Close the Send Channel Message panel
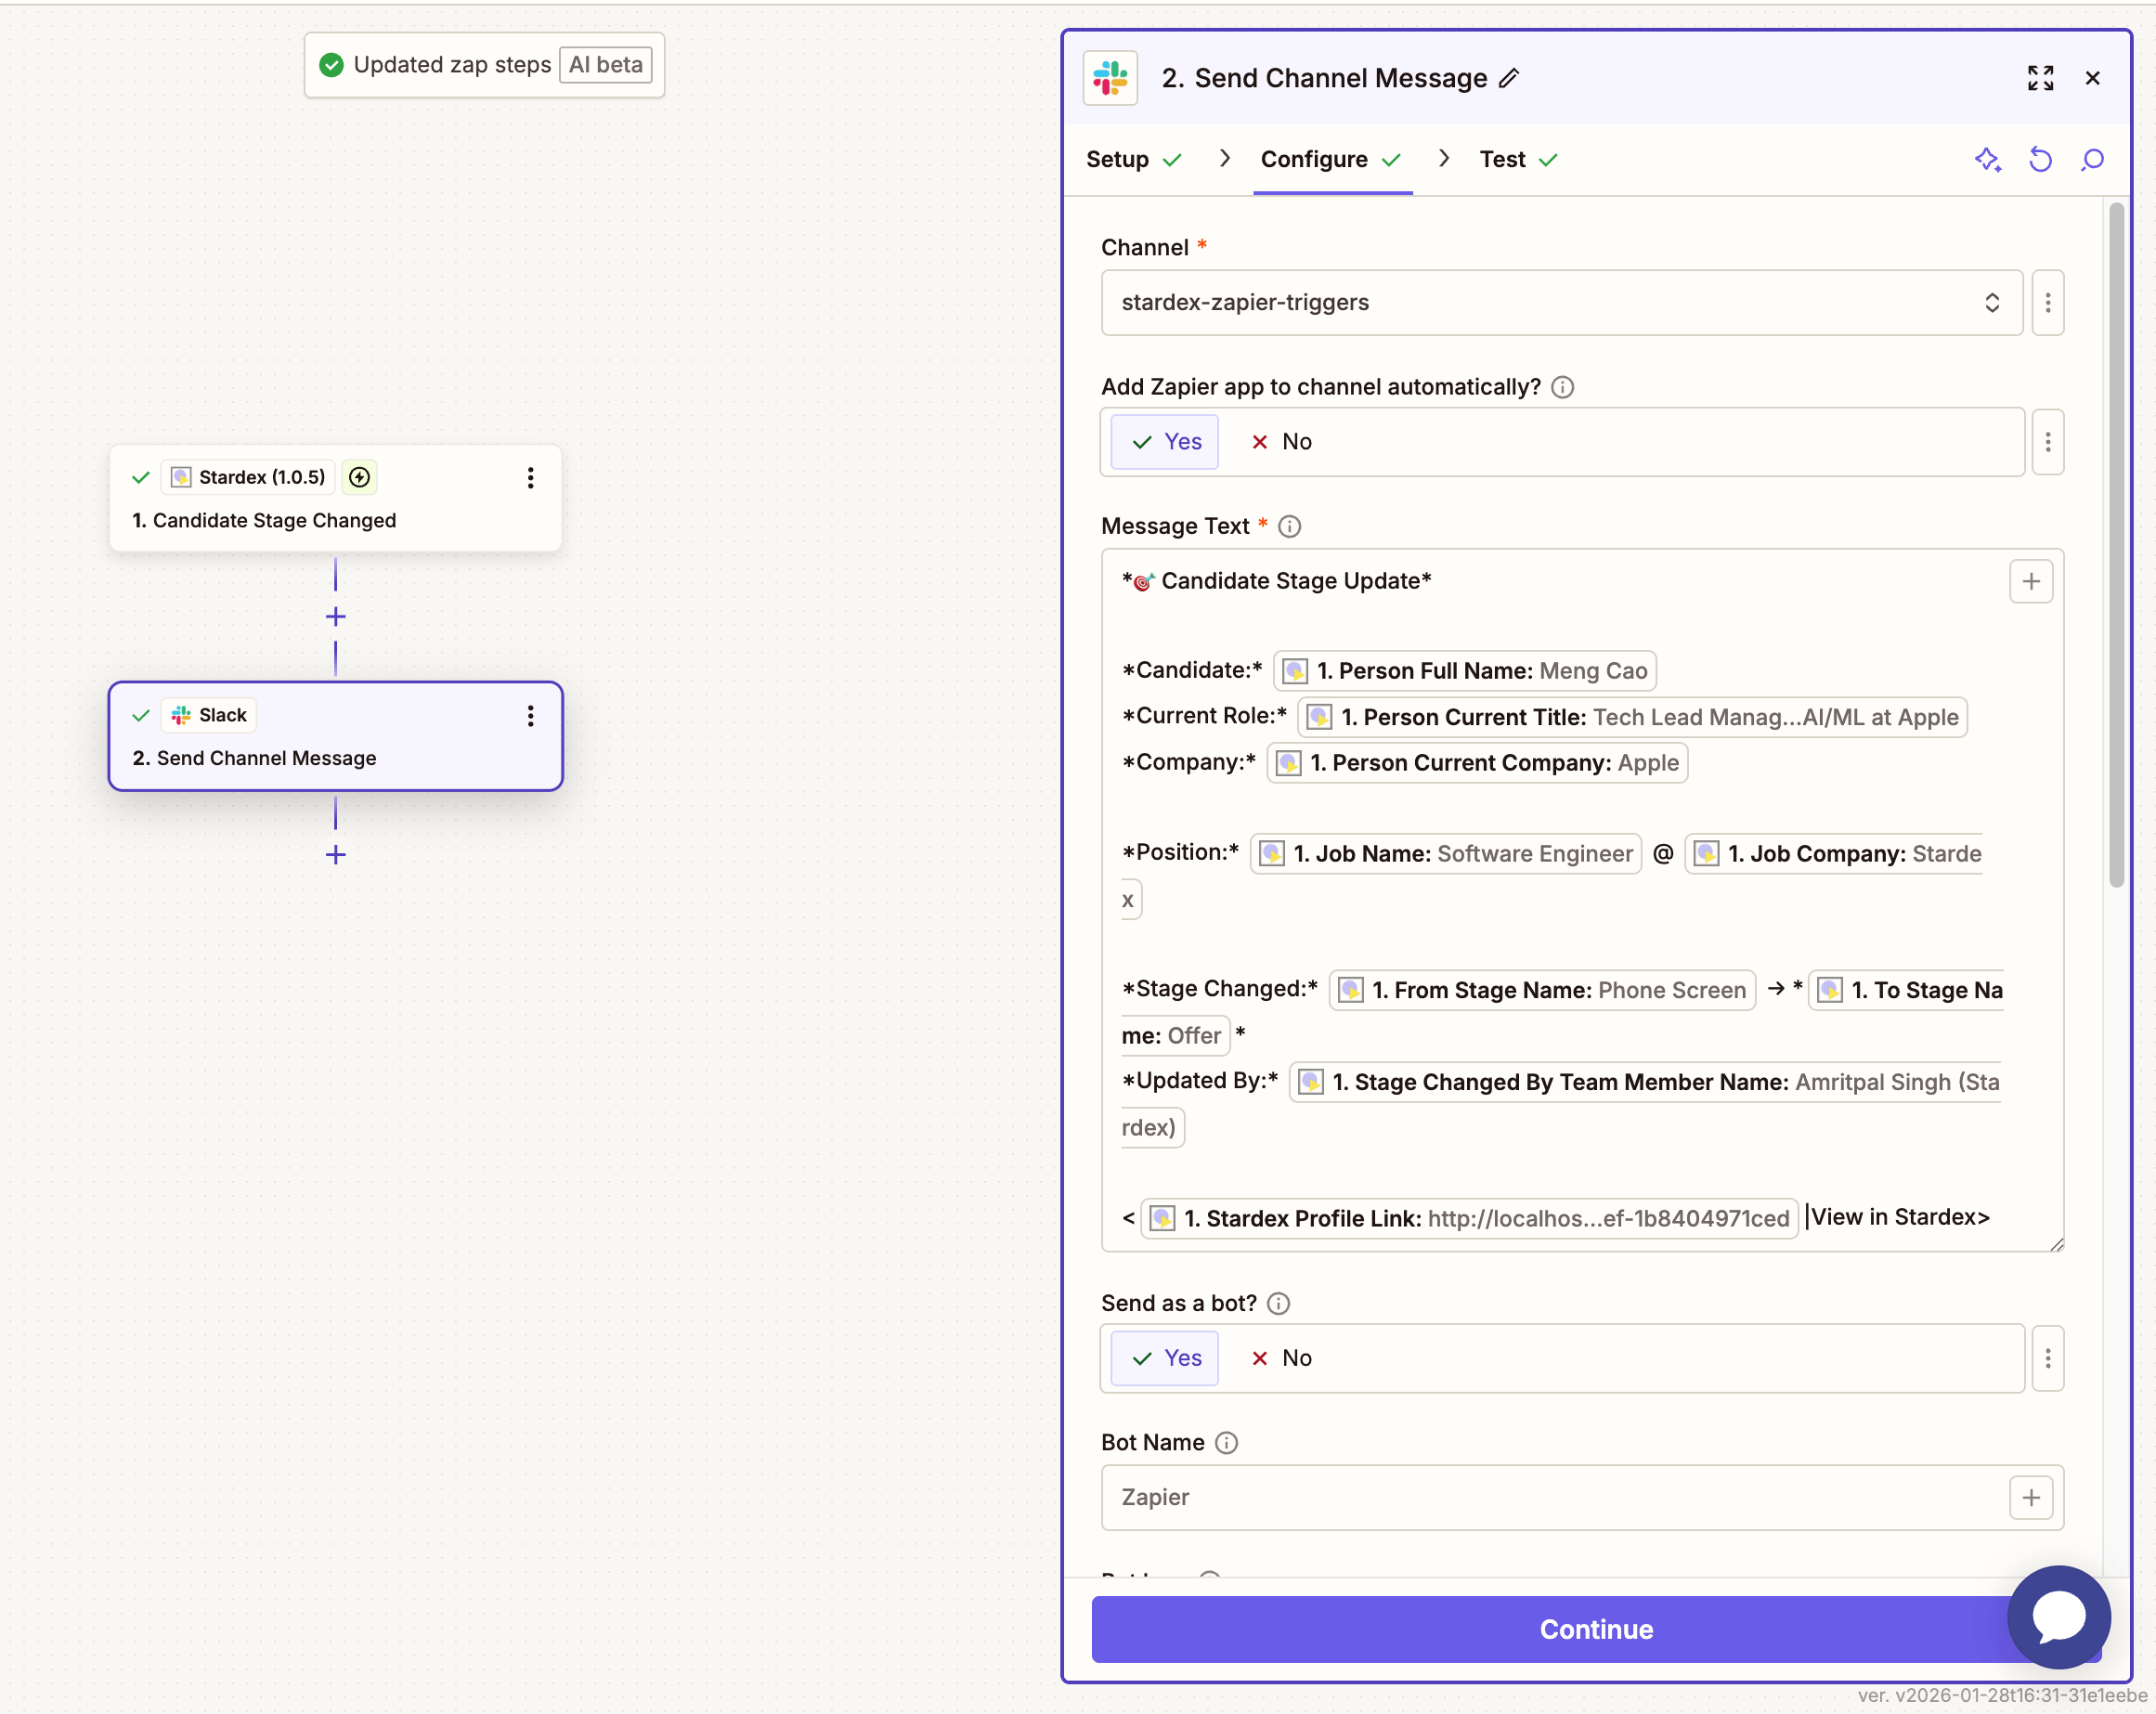Image resolution: width=2156 pixels, height=1714 pixels. coord(2092,78)
